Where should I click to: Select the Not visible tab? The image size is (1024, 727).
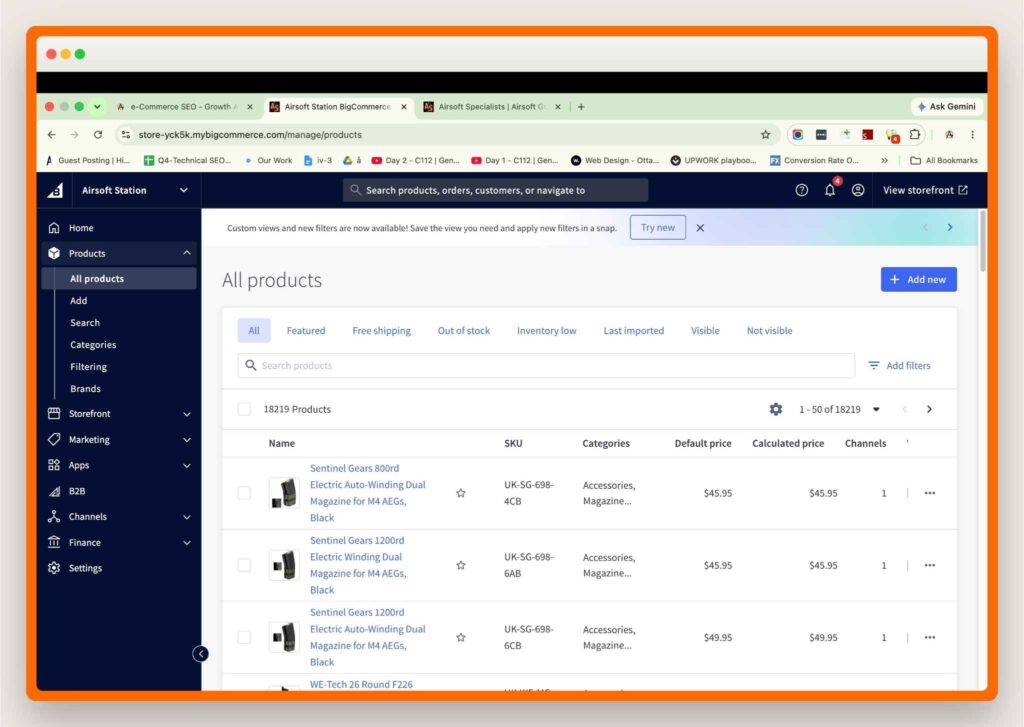pyautogui.click(x=769, y=331)
